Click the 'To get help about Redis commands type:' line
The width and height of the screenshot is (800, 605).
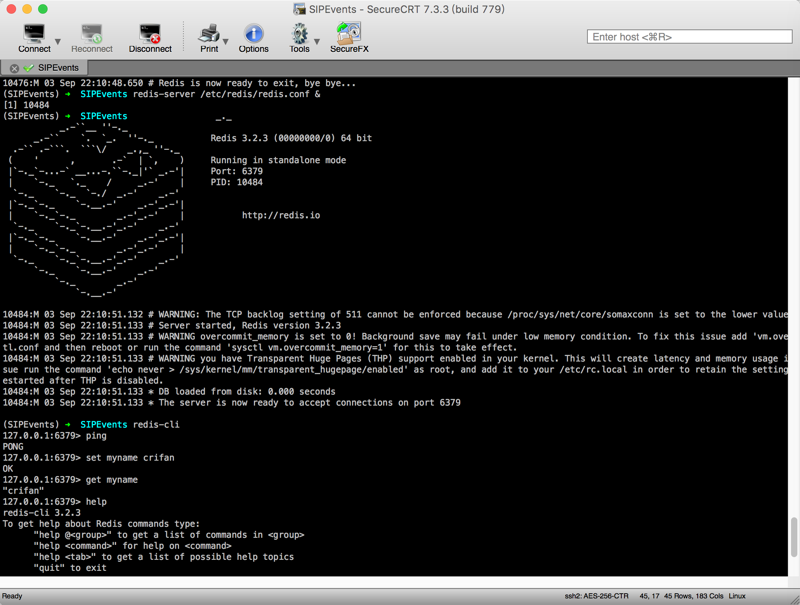pos(101,524)
